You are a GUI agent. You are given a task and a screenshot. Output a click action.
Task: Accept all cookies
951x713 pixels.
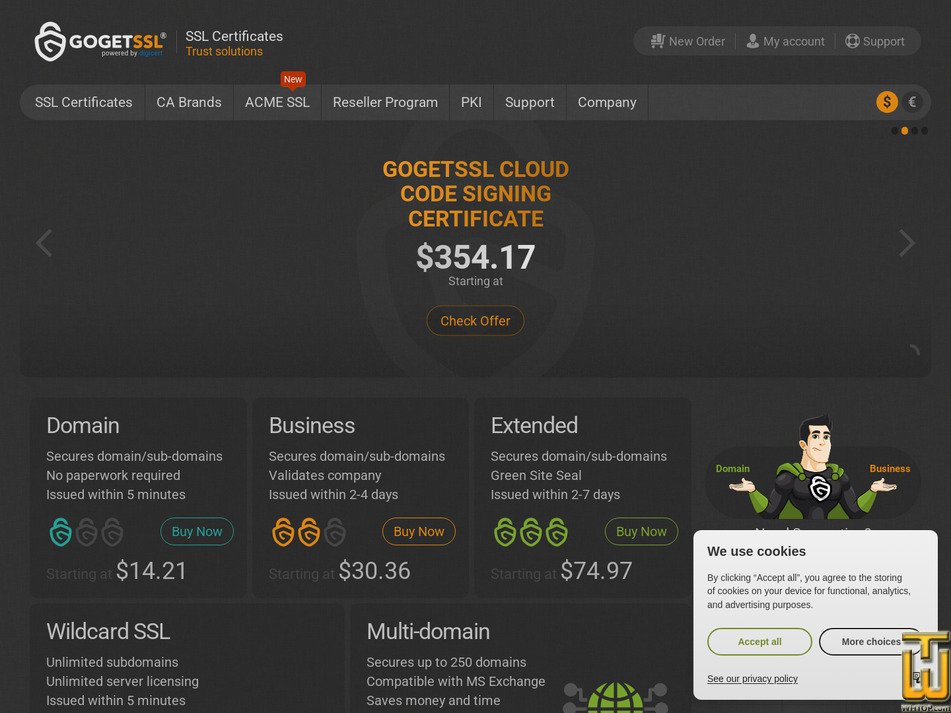pyautogui.click(x=759, y=641)
